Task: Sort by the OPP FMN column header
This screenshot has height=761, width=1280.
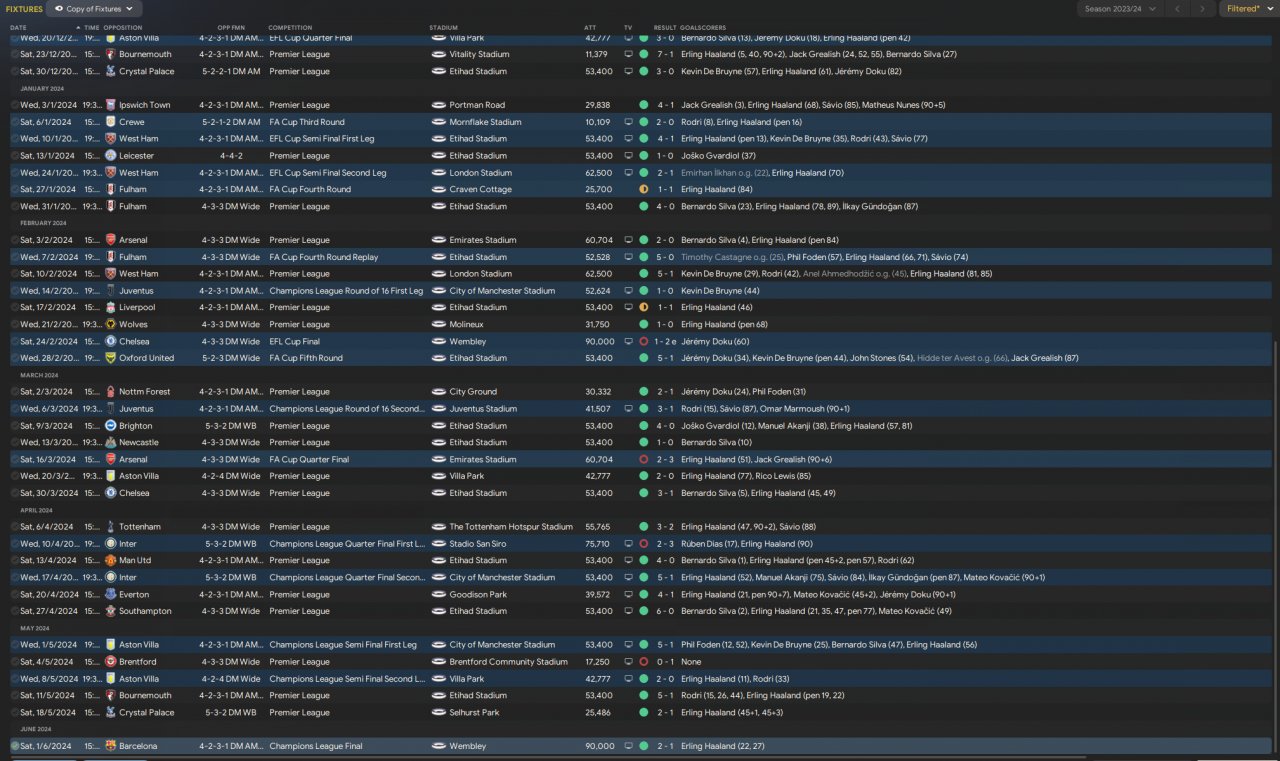Action: point(231,27)
